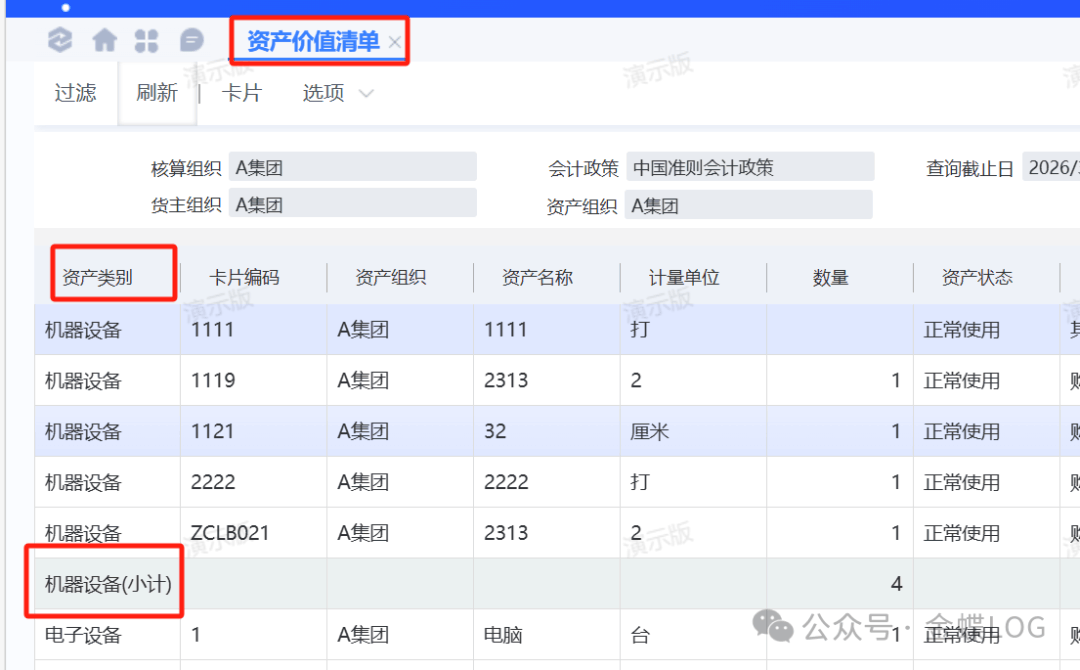
Task: Refresh the list with 刷新
Action: pos(157,93)
